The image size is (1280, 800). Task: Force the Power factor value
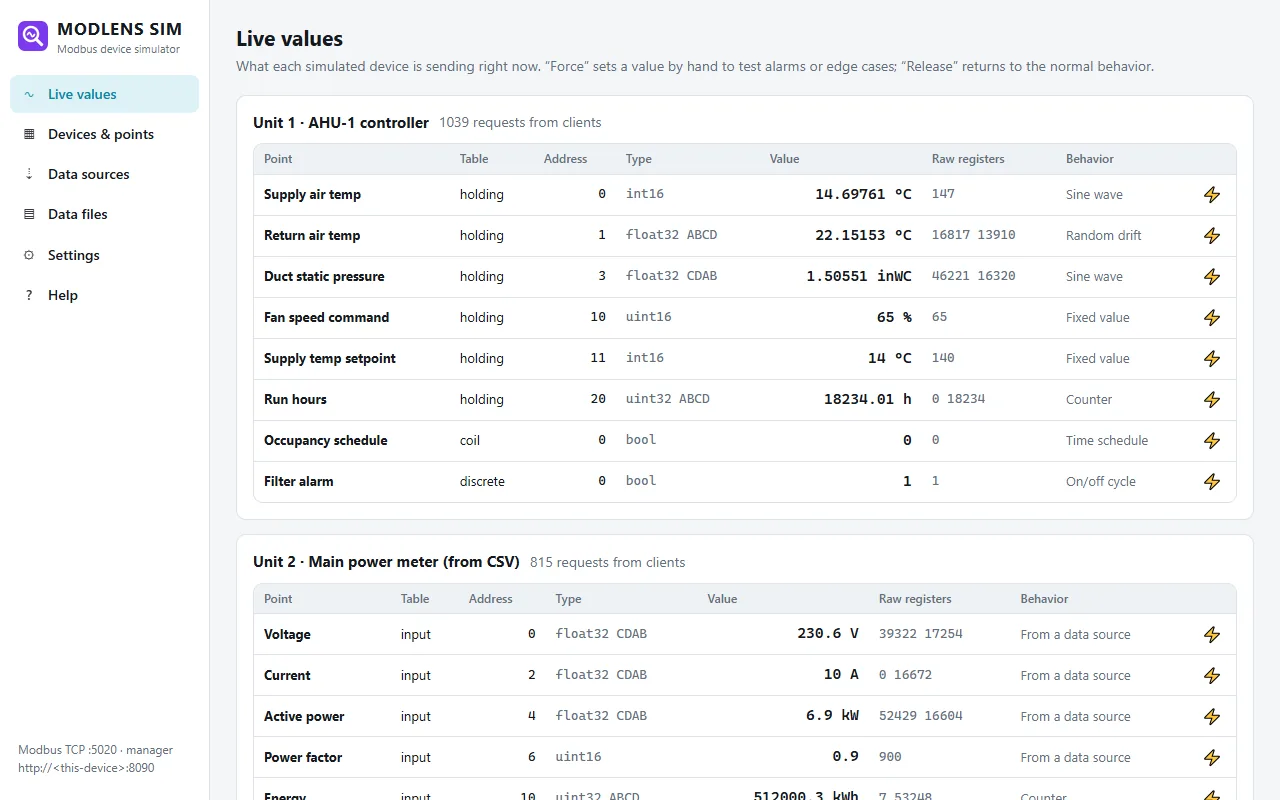pyautogui.click(x=1212, y=758)
